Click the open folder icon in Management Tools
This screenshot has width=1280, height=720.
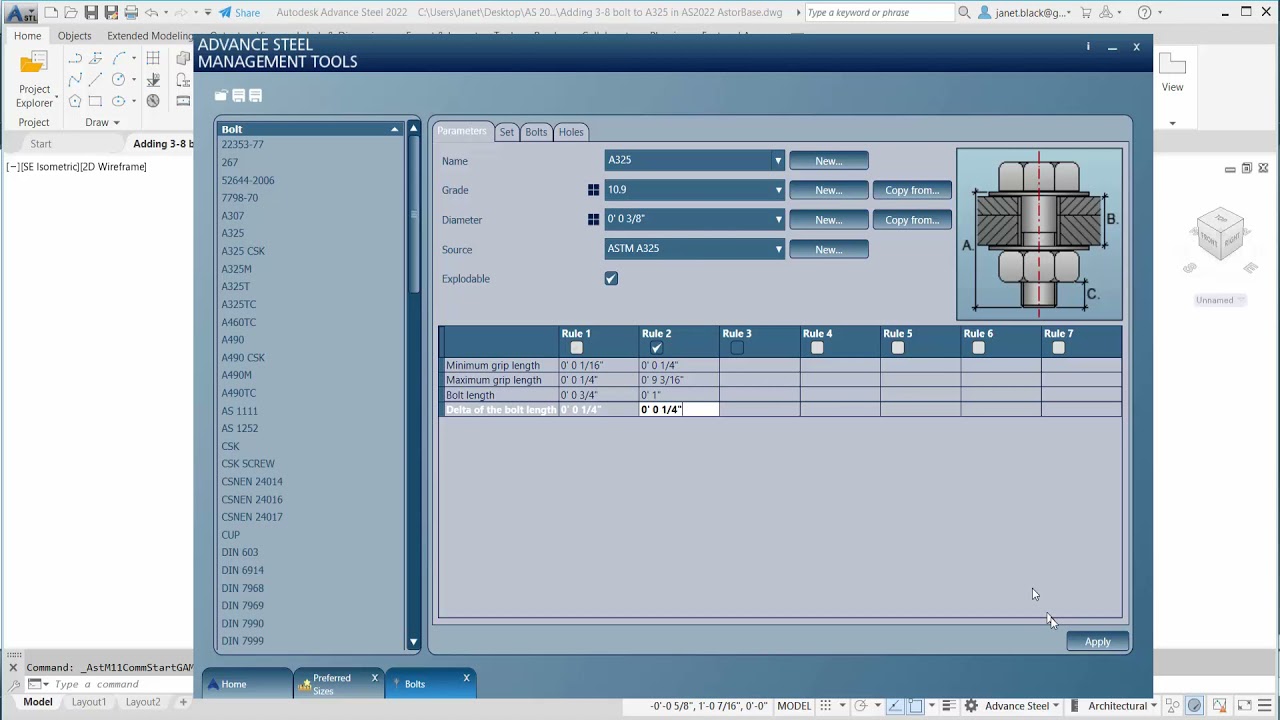pos(221,95)
